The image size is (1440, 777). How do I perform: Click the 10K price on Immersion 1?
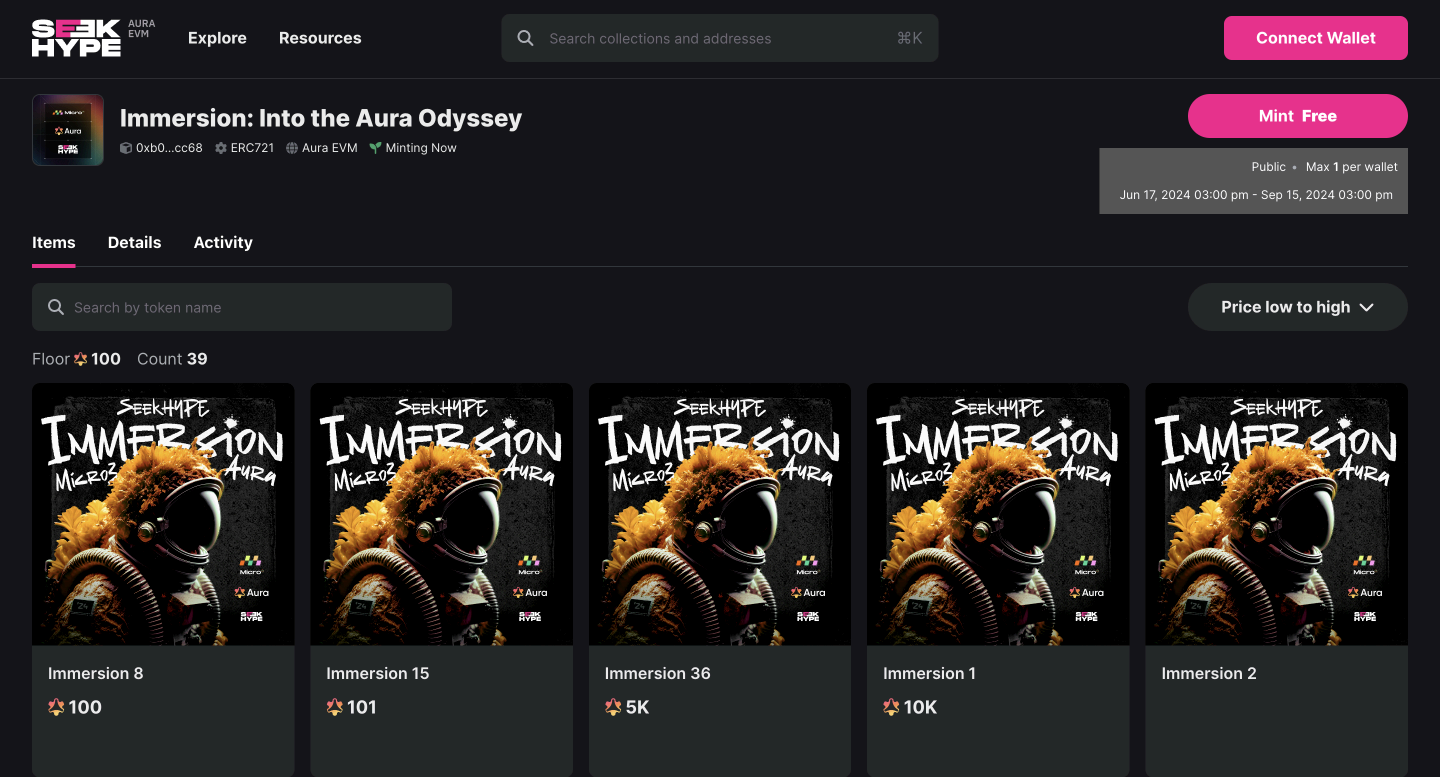pyautogui.click(x=921, y=707)
